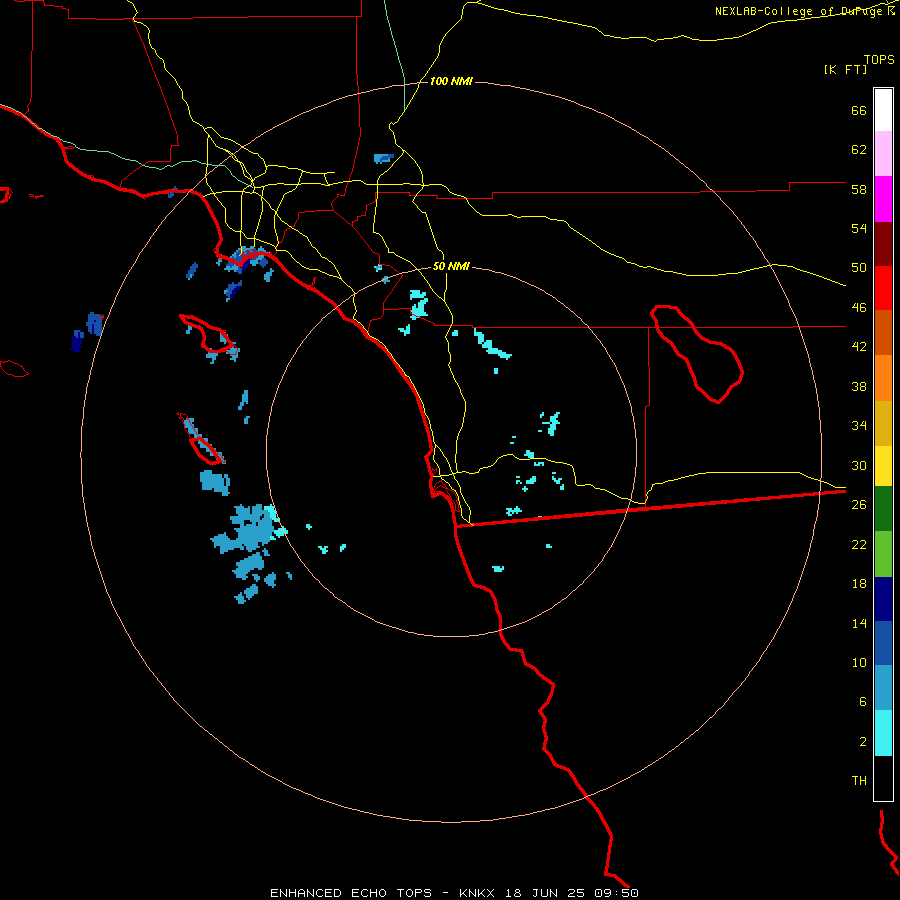The height and width of the screenshot is (900, 900).
Task: Click the "58" legend value
Action: [x=859, y=189]
